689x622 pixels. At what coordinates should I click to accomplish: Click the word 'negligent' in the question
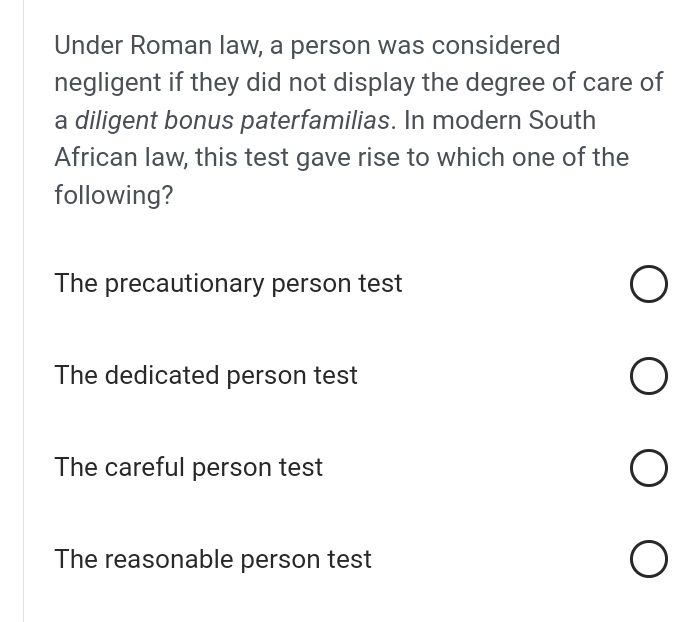coord(106,83)
